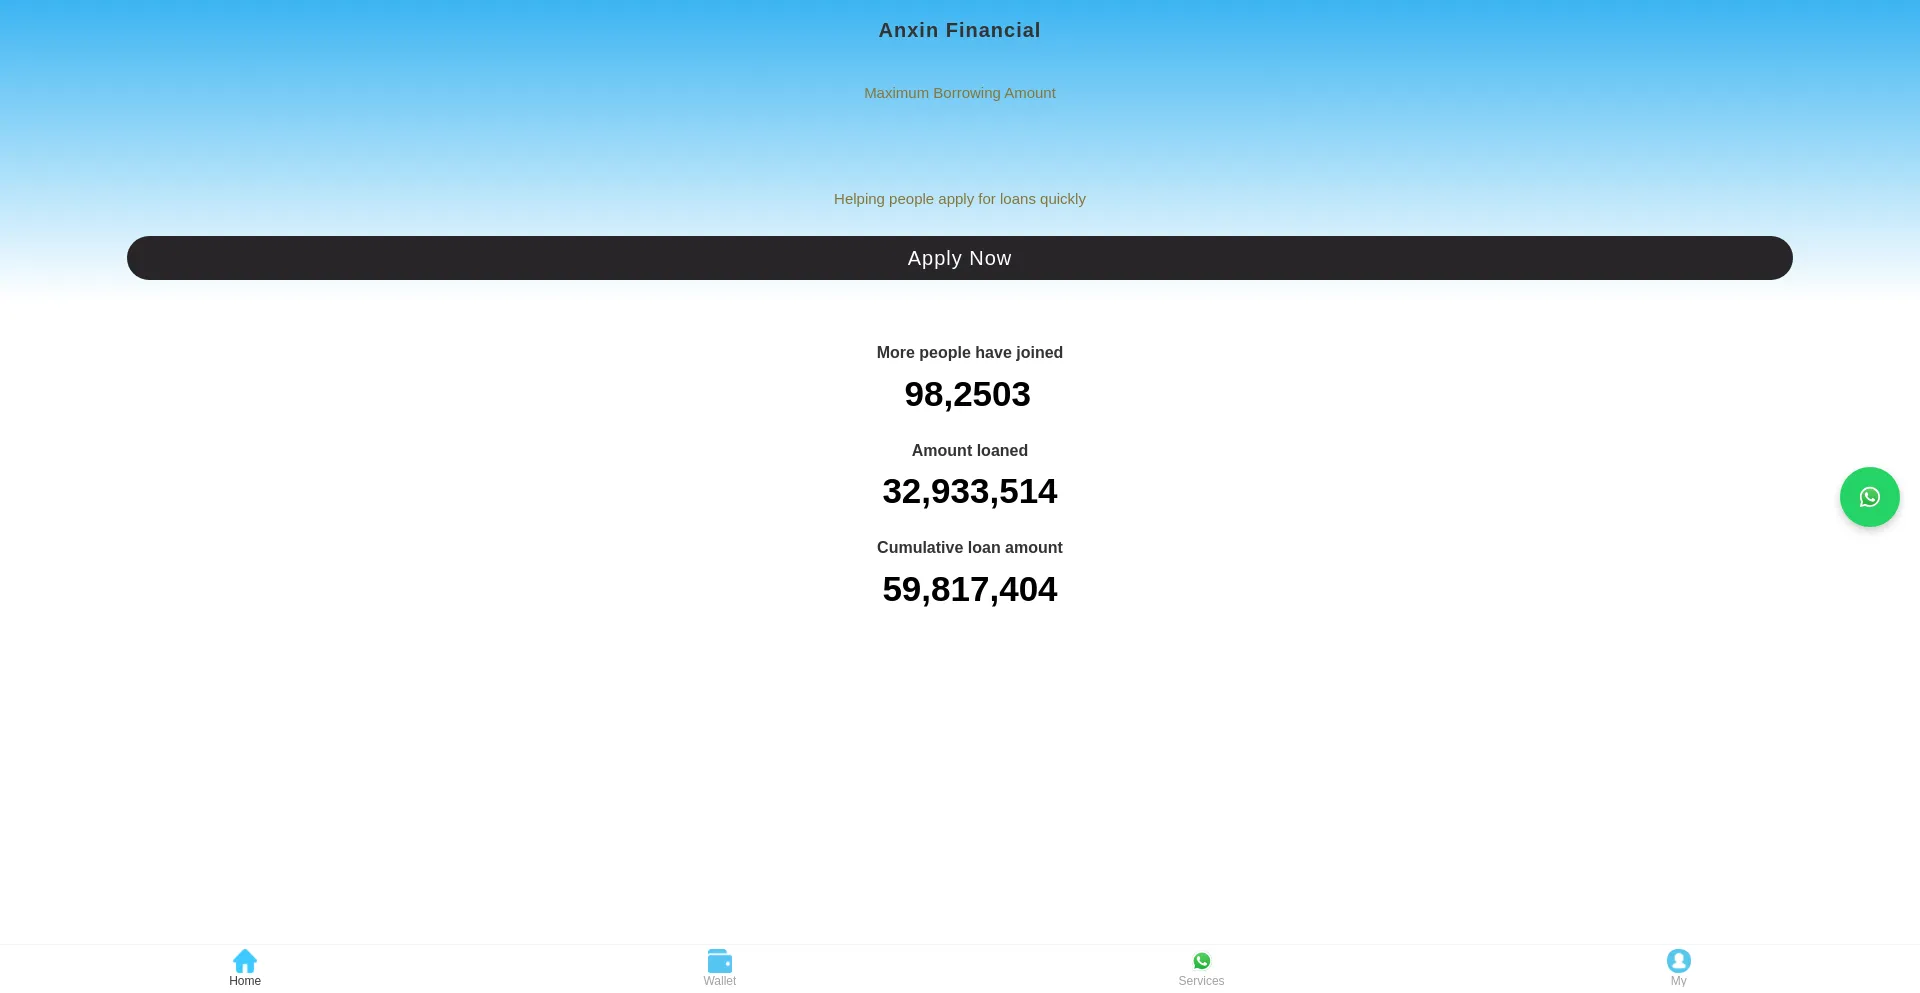This screenshot has height=993, width=1920.
Task: Open the Services tab label
Action: tap(1201, 981)
